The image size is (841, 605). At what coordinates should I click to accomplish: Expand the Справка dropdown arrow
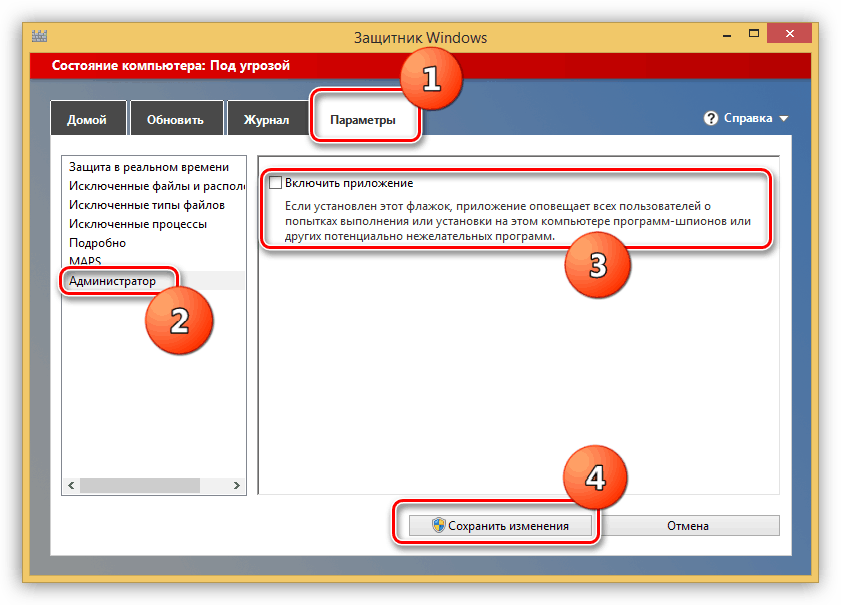[x=784, y=119]
